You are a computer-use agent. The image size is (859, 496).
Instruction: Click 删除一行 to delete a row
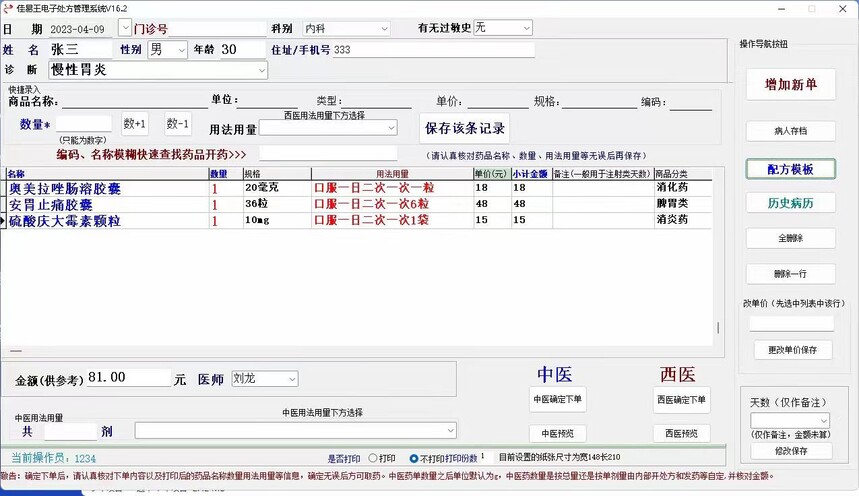tap(791, 273)
